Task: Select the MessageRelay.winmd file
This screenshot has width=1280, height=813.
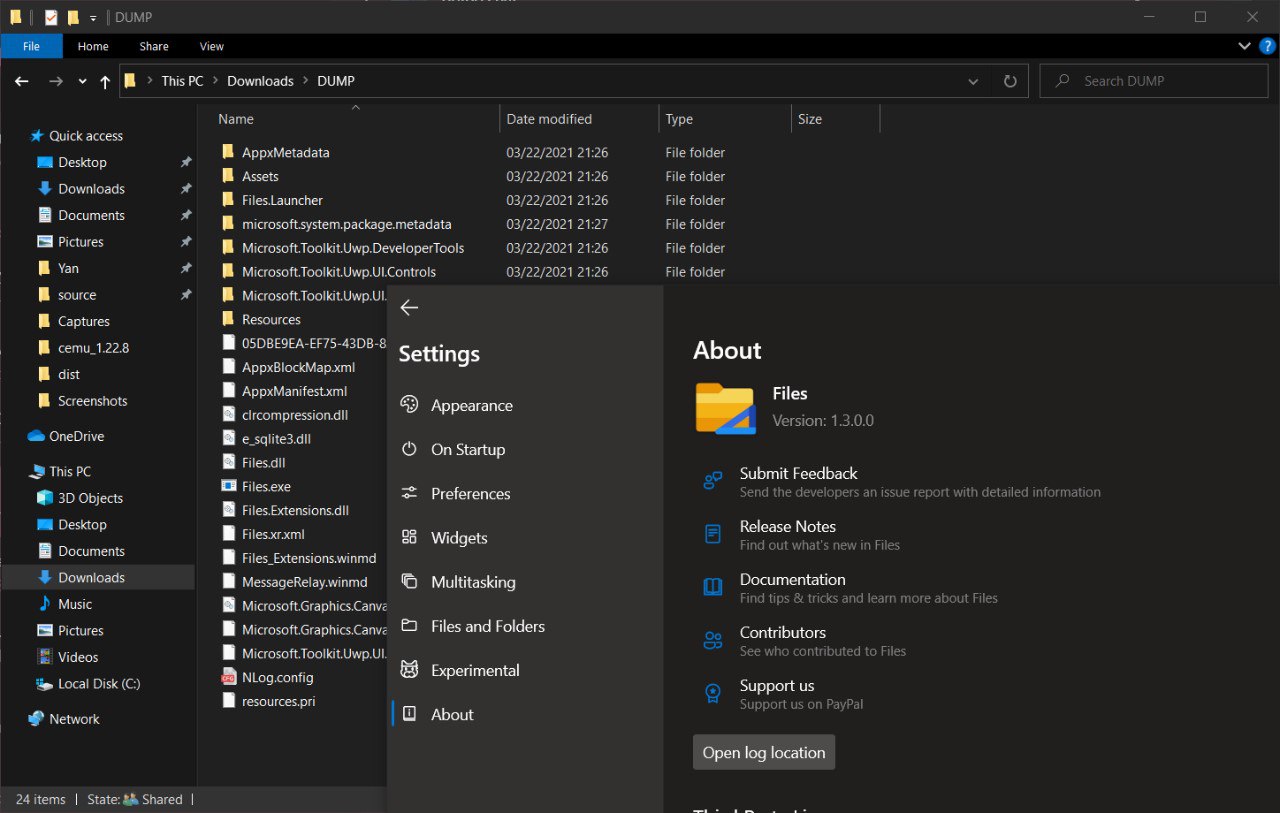Action: tap(304, 582)
